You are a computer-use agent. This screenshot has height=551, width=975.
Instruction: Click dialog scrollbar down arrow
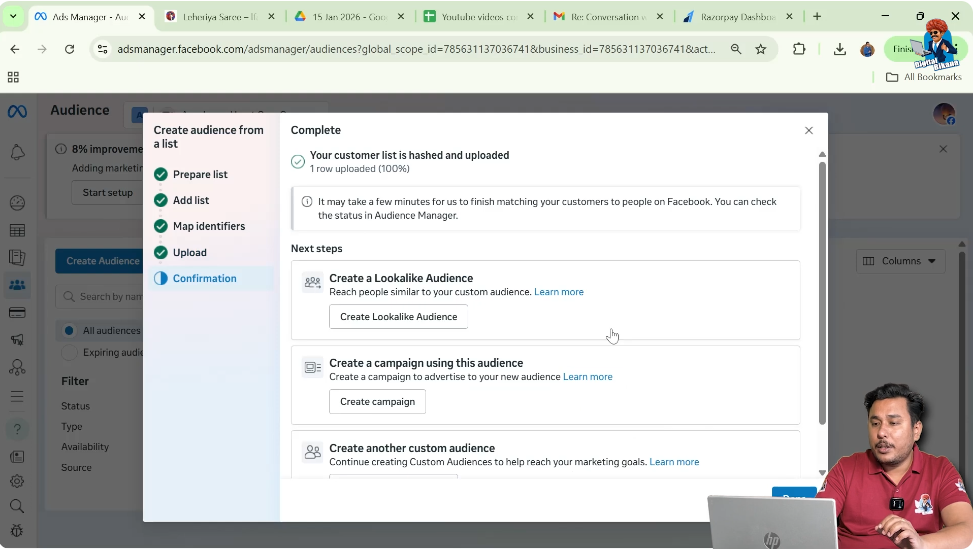(x=822, y=473)
